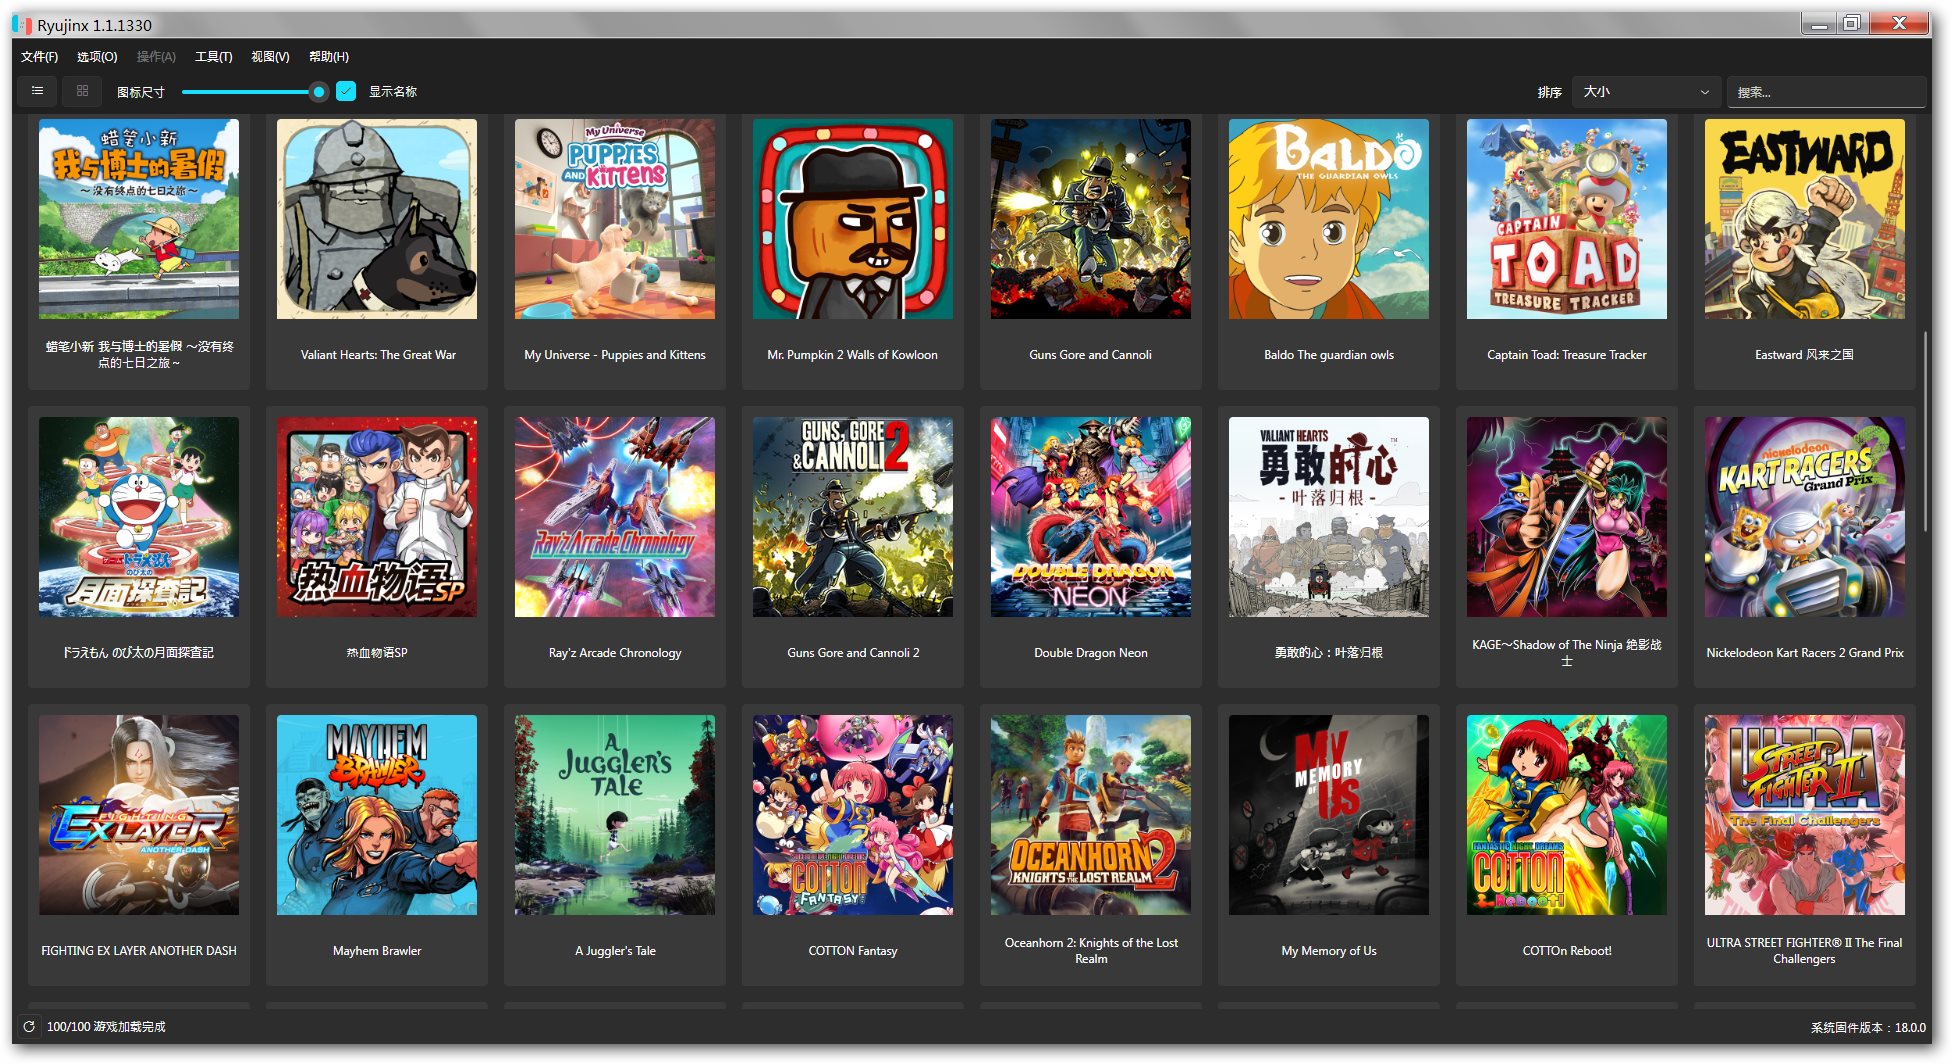
Task: Select the Guns Gore and Cannoli cover
Action: click(1091, 219)
